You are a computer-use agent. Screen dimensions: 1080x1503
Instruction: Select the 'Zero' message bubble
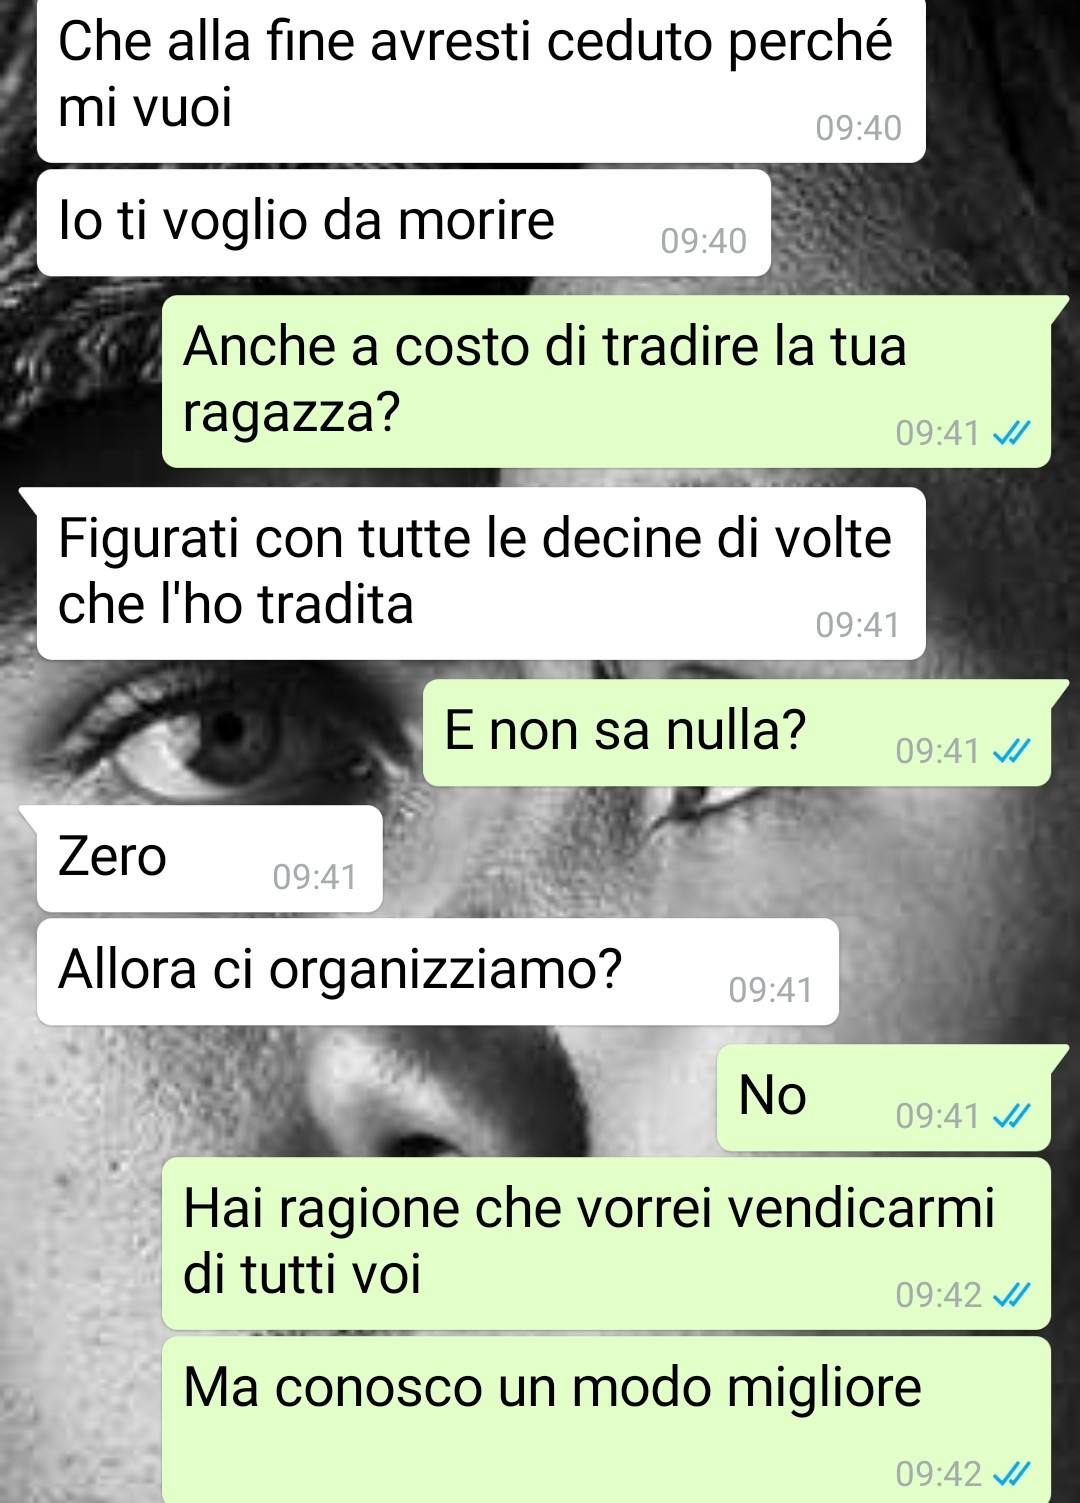tap(210, 858)
